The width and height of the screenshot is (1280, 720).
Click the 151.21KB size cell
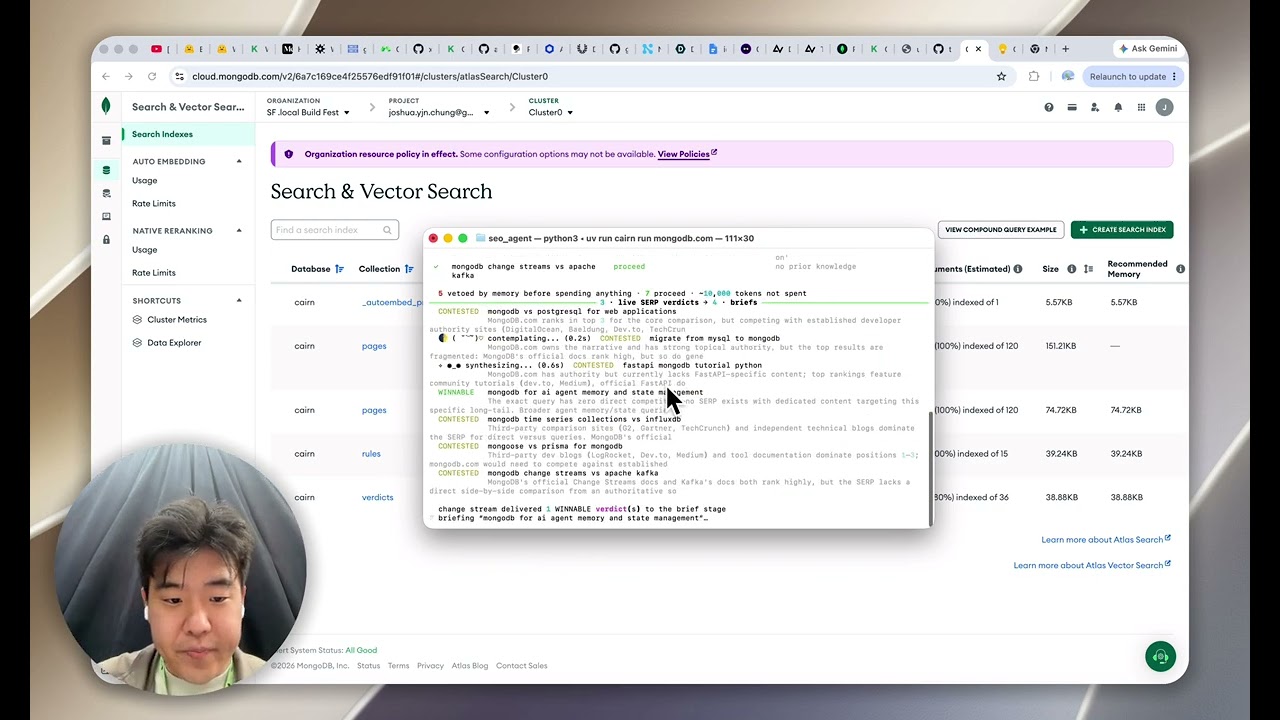coord(1063,346)
